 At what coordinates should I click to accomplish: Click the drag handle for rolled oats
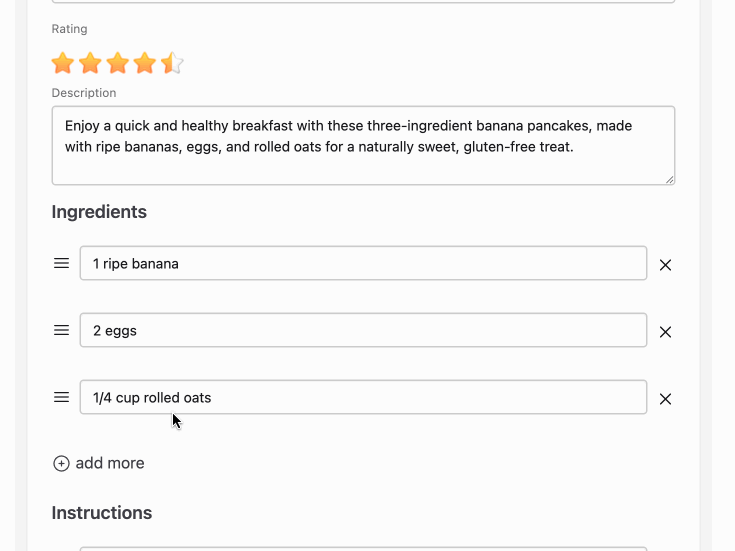(x=61, y=397)
